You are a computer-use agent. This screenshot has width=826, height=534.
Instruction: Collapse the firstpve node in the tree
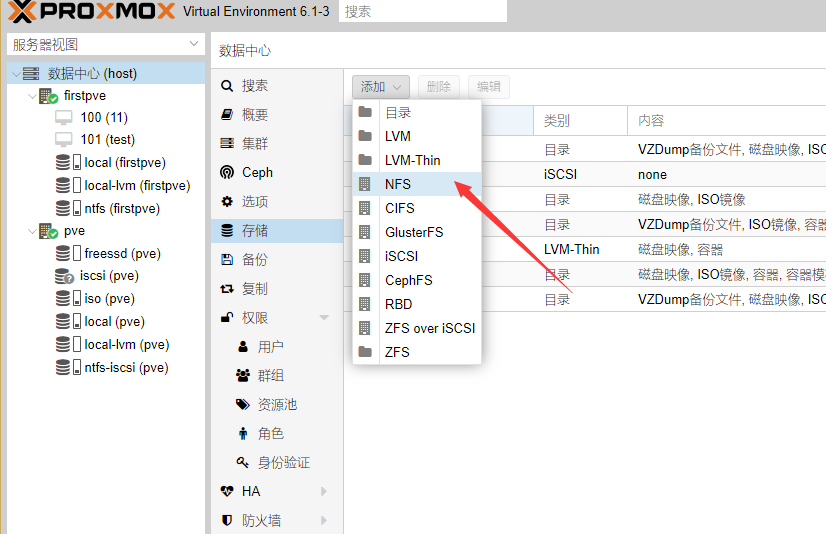33,96
